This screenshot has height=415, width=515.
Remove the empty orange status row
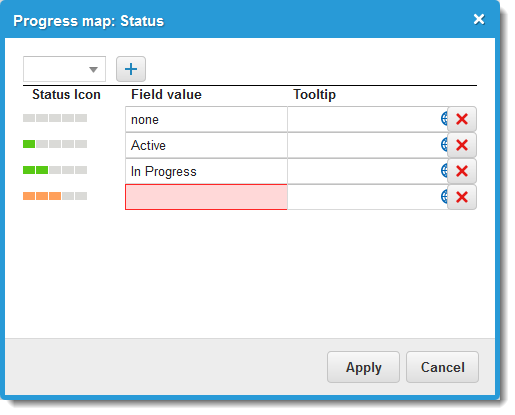coord(462,197)
